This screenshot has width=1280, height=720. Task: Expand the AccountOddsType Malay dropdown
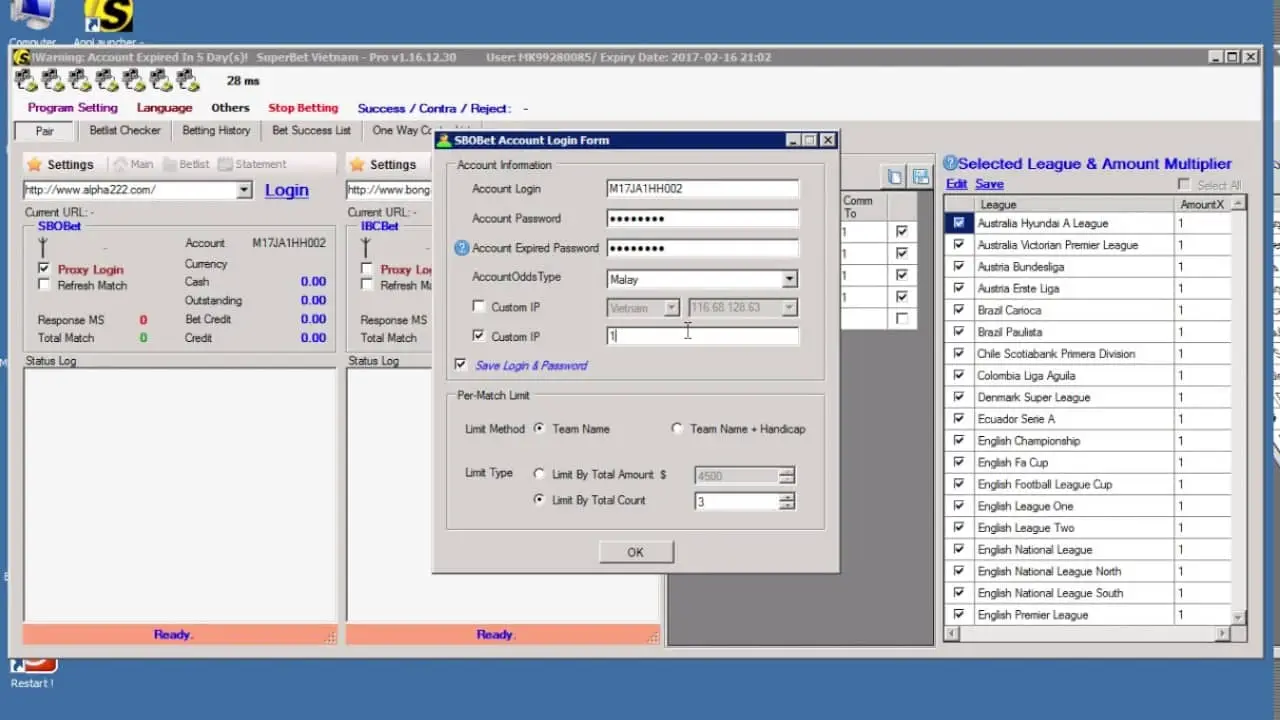point(789,280)
